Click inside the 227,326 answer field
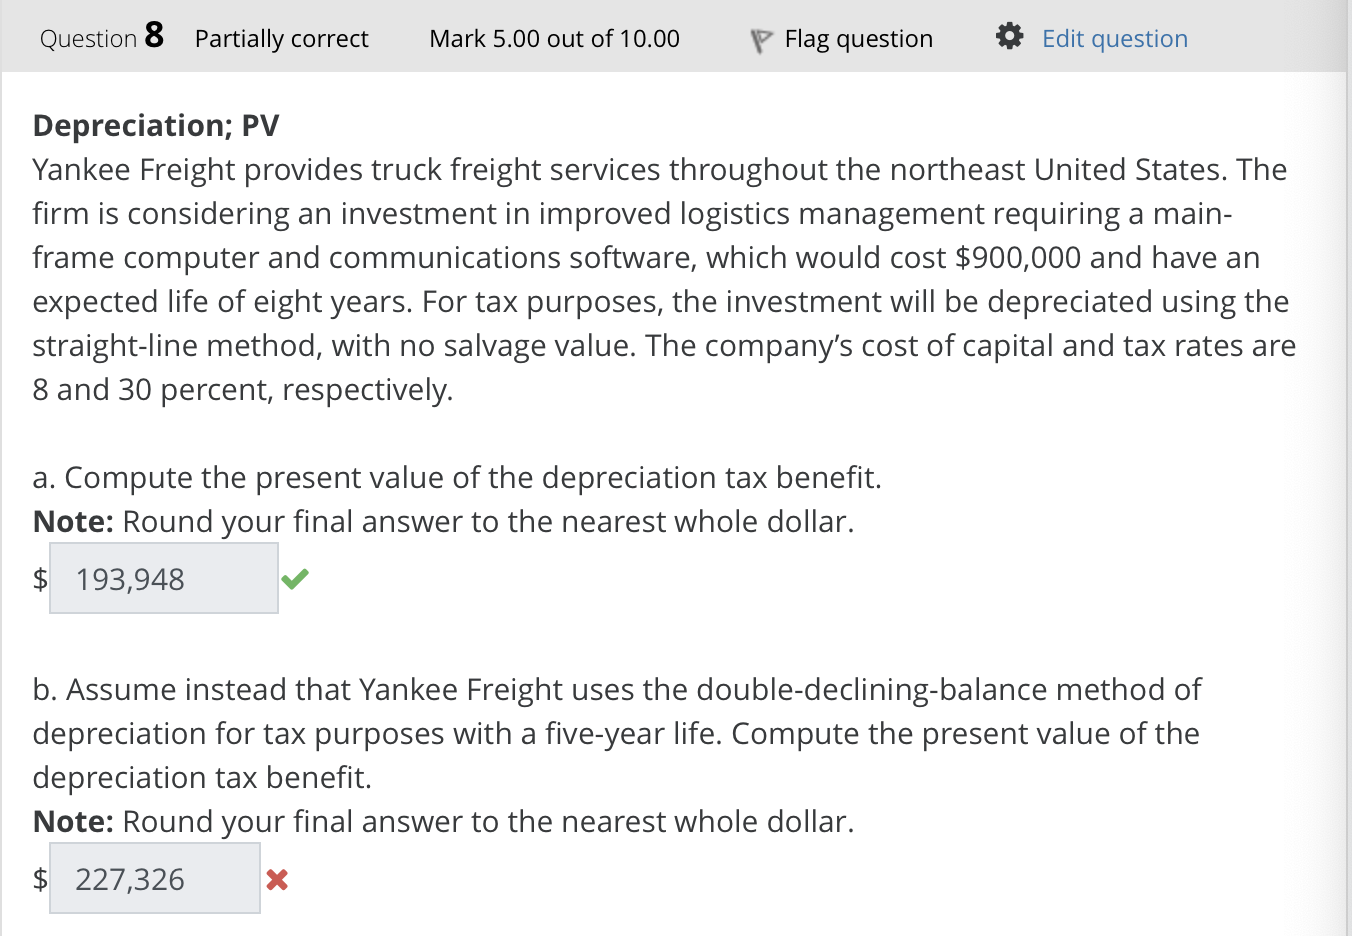 pyautogui.click(x=155, y=877)
